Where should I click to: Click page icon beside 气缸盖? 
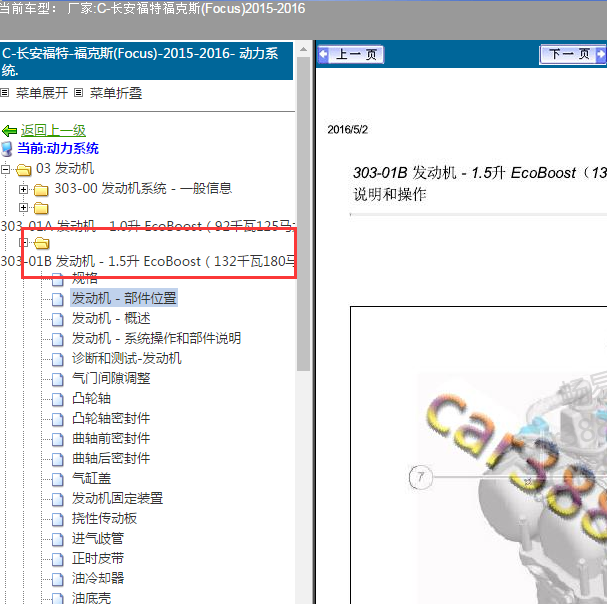[58, 479]
